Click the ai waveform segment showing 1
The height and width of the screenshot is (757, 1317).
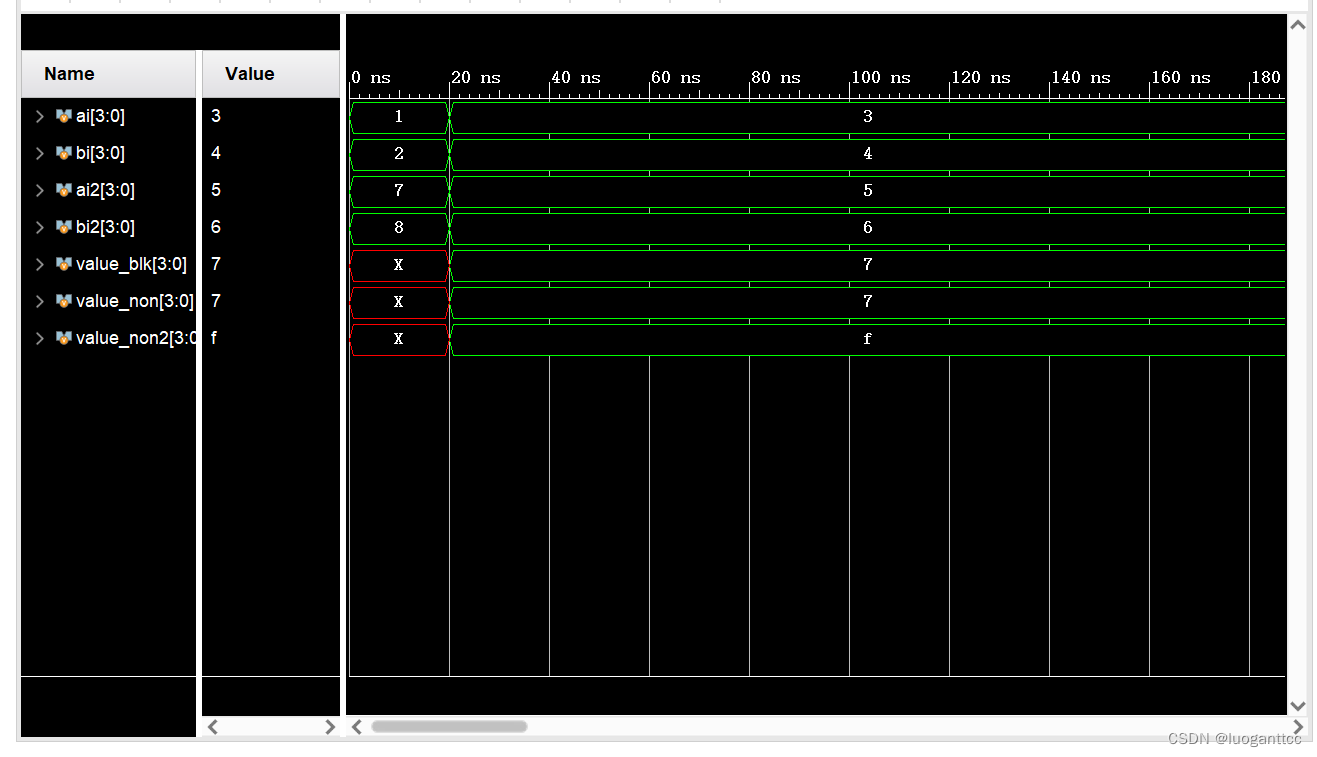(399, 116)
